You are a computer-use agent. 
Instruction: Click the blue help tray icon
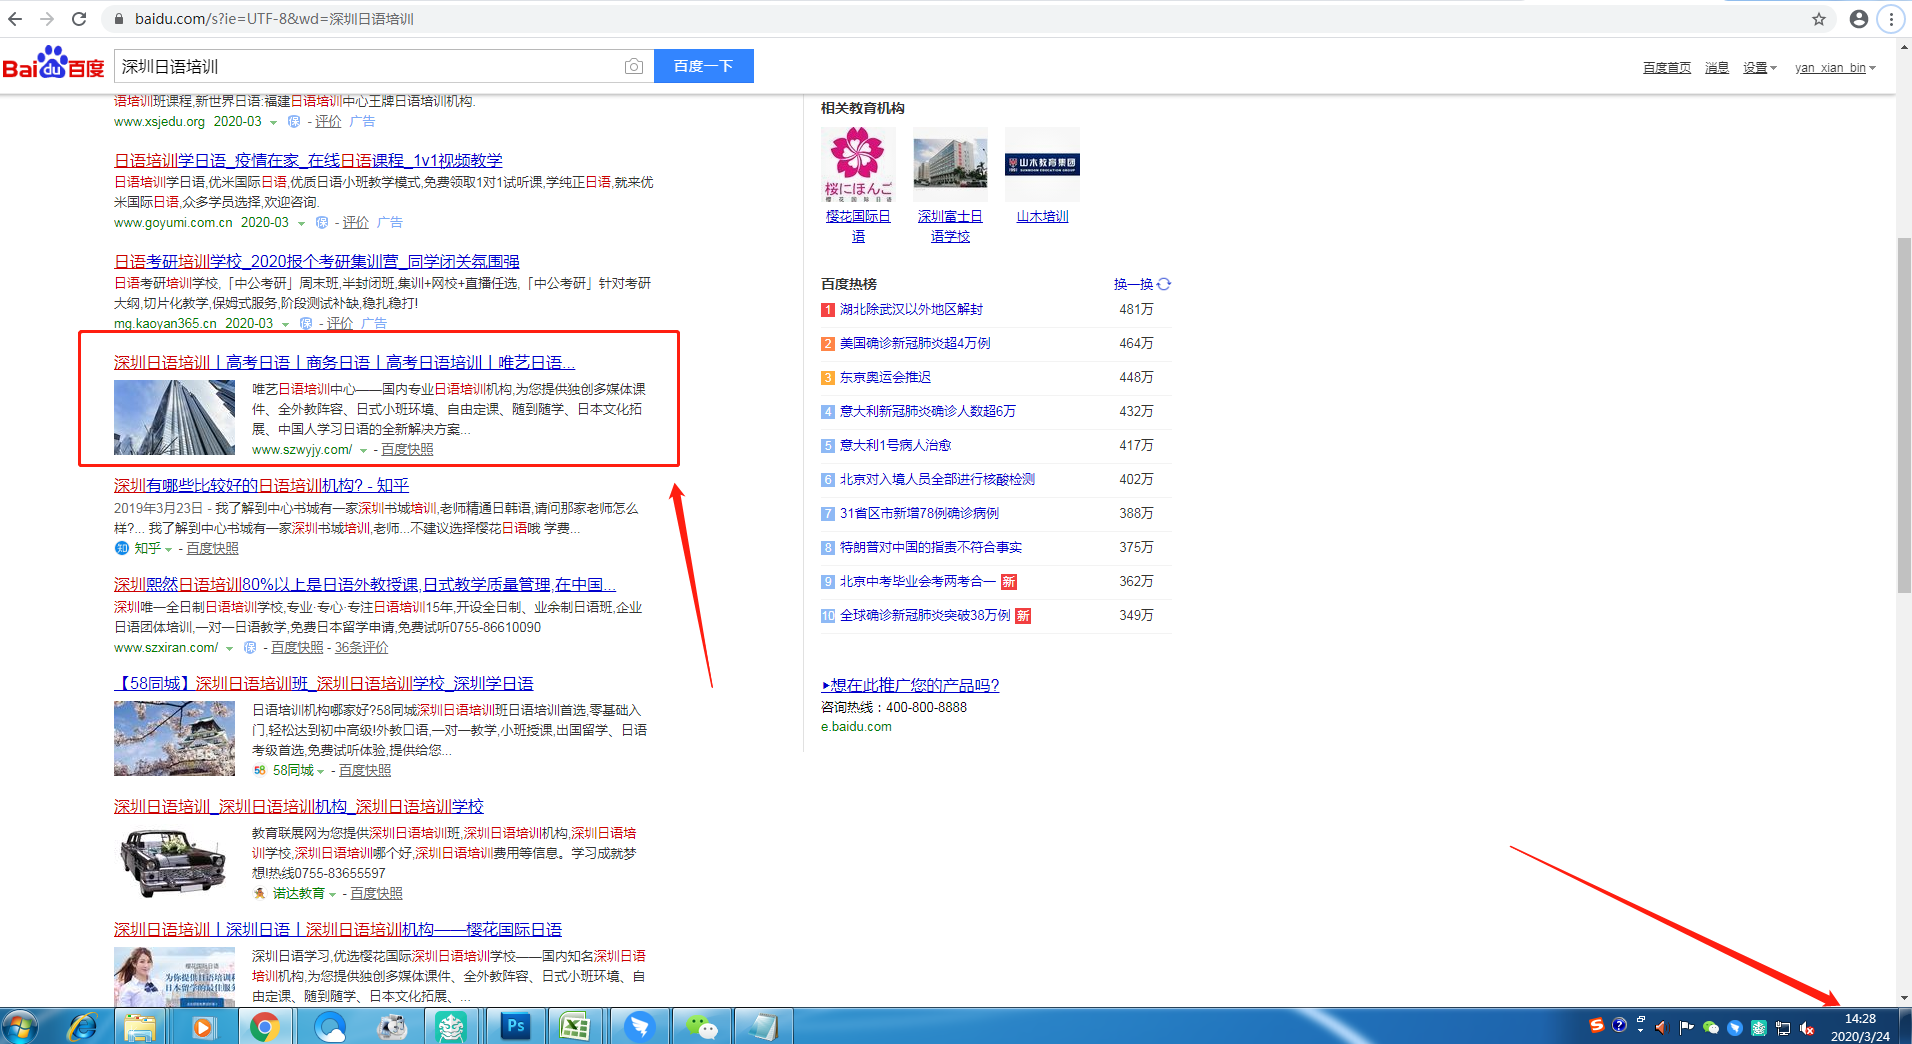pyautogui.click(x=1619, y=1025)
